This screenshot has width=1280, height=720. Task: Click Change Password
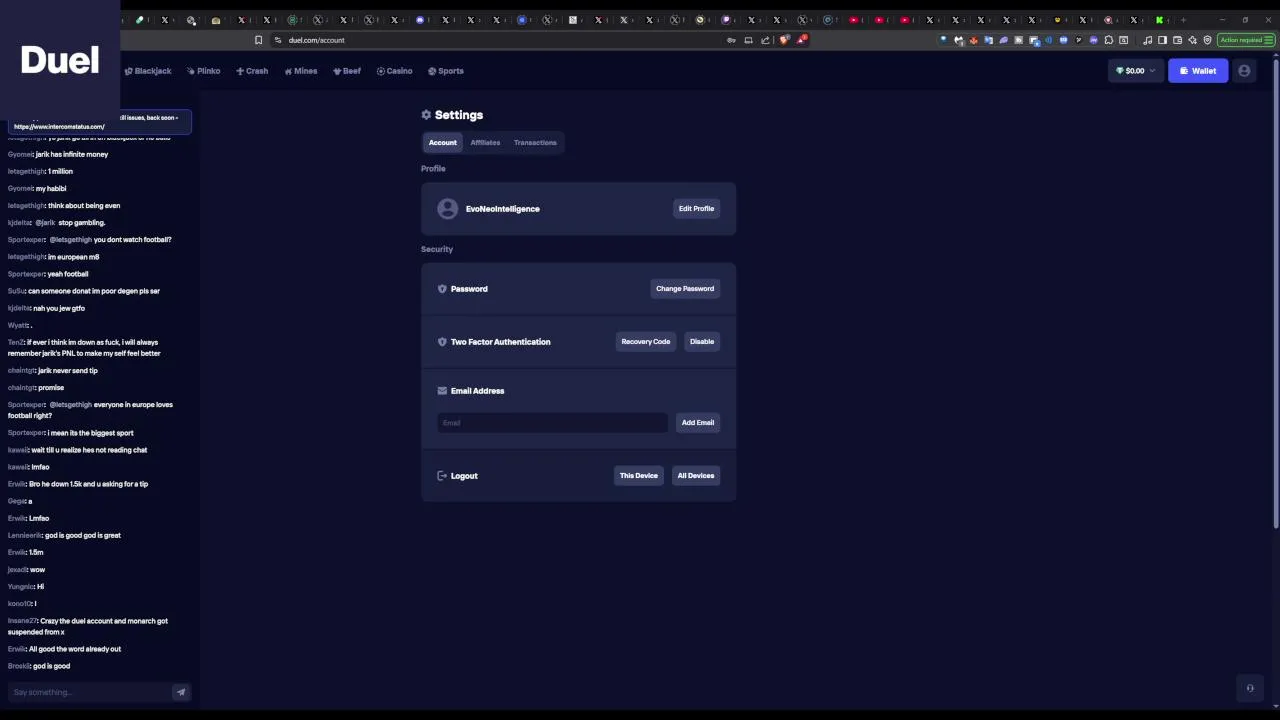pyautogui.click(x=685, y=289)
